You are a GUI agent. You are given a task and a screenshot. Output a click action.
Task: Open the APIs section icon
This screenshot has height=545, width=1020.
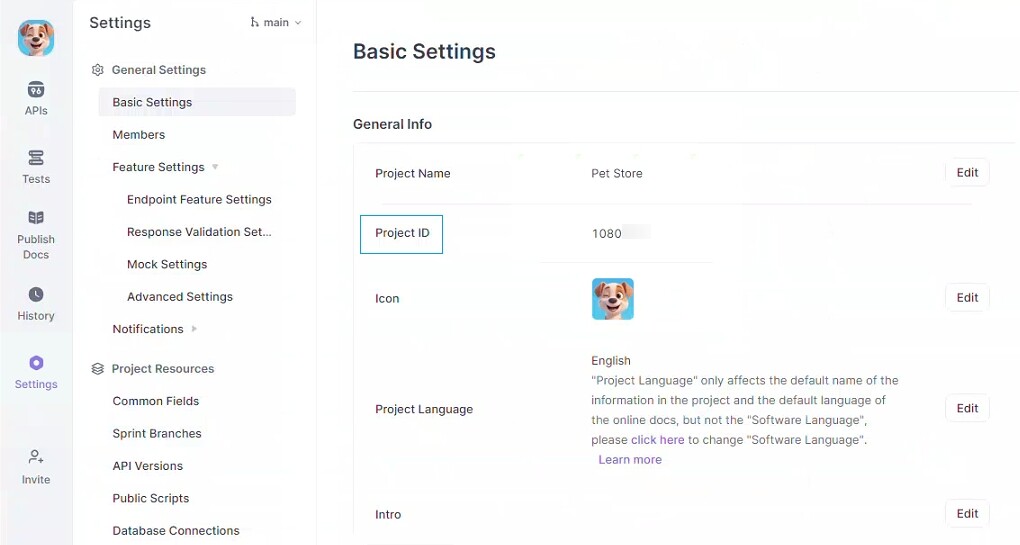[x=36, y=90]
